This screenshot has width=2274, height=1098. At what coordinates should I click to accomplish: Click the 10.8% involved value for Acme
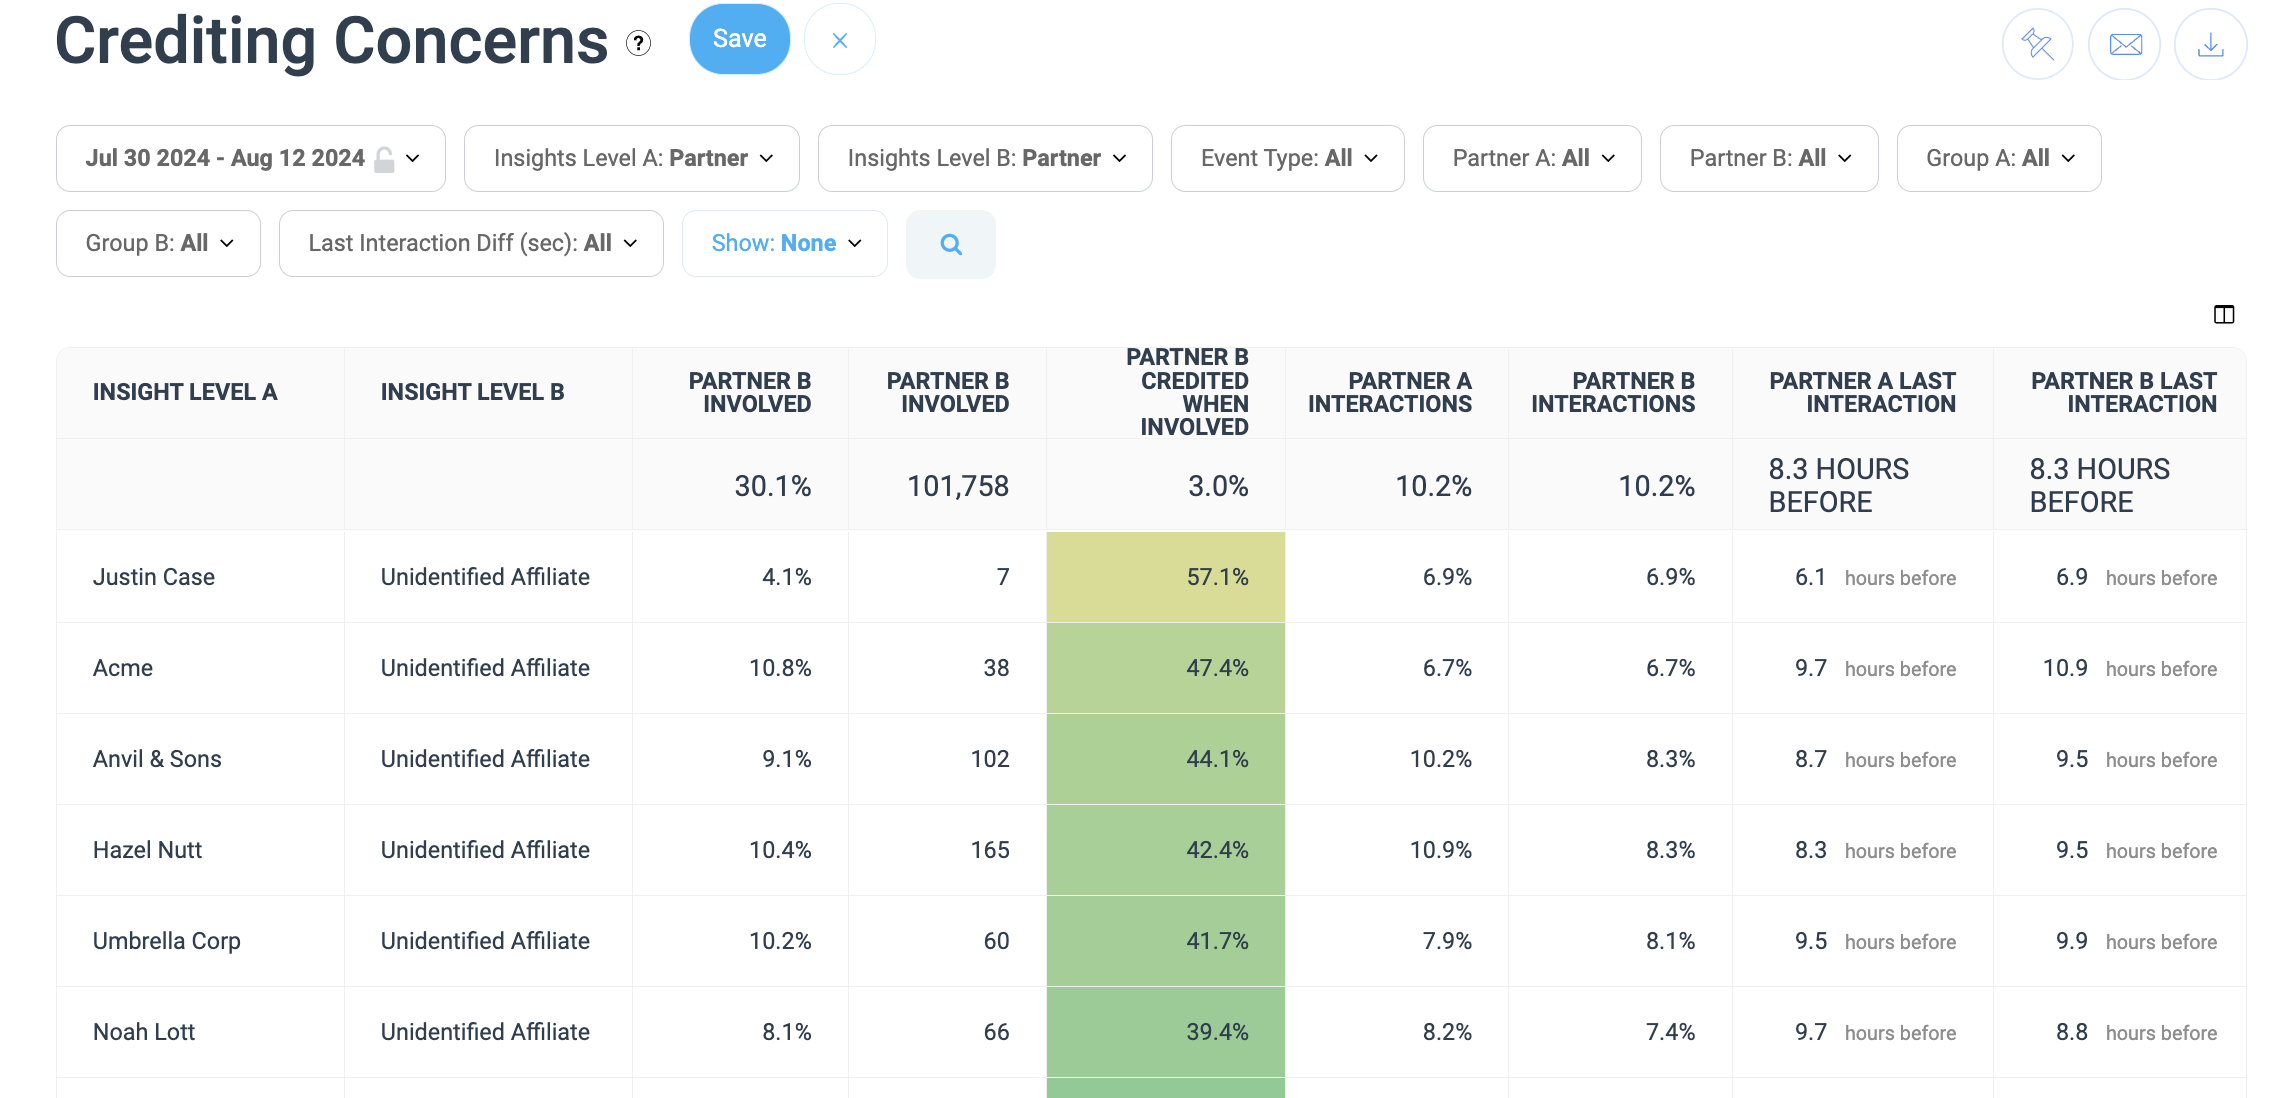pyautogui.click(x=780, y=668)
